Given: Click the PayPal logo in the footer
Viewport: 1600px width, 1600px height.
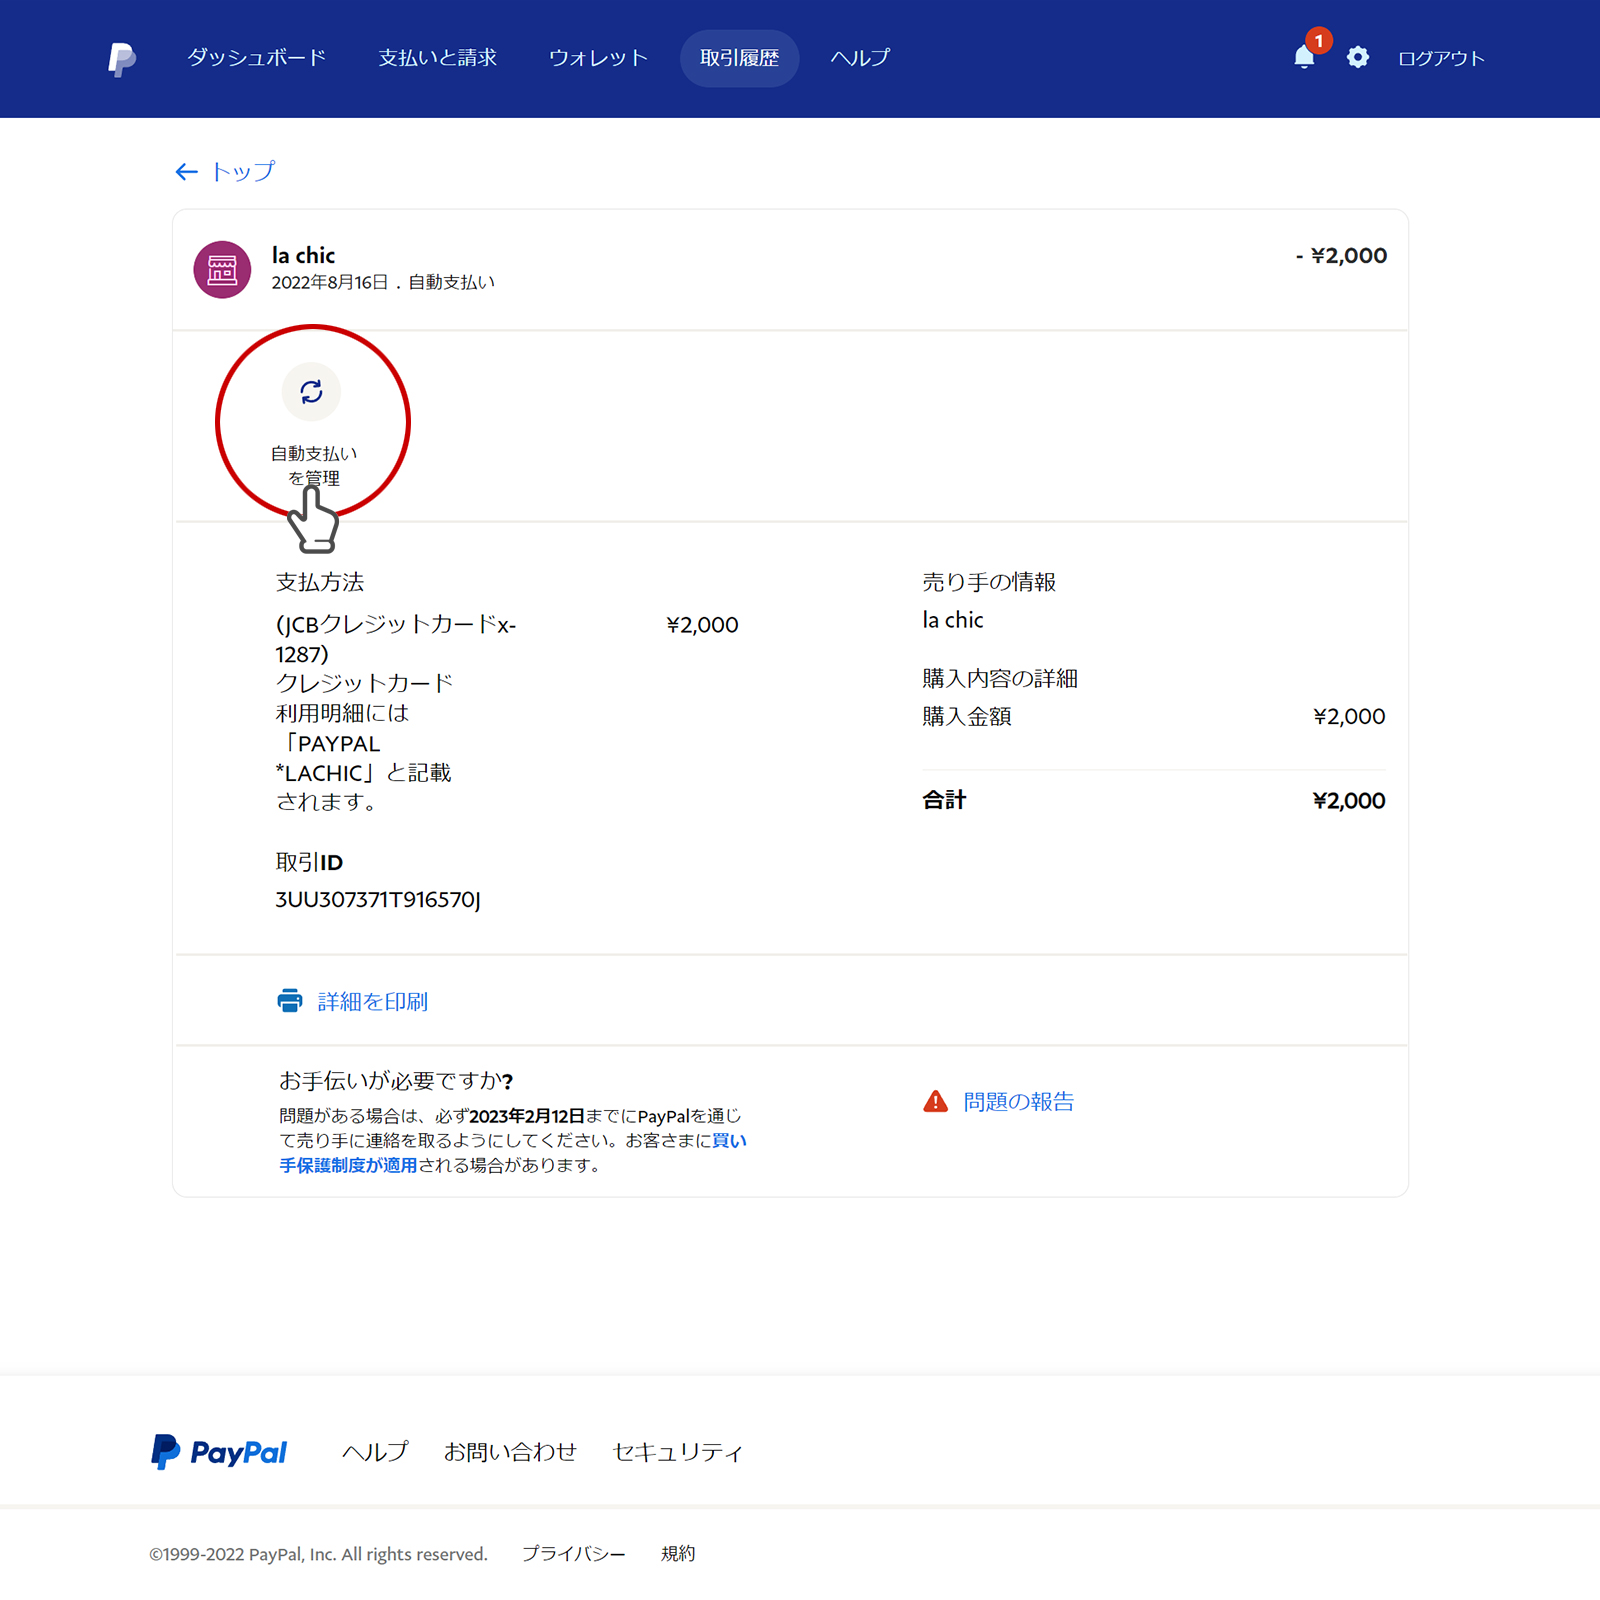Looking at the screenshot, I should (x=219, y=1452).
